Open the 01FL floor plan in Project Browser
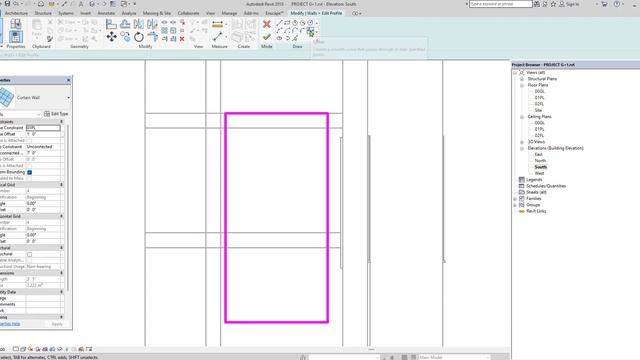The image size is (640, 360). point(540,98)
